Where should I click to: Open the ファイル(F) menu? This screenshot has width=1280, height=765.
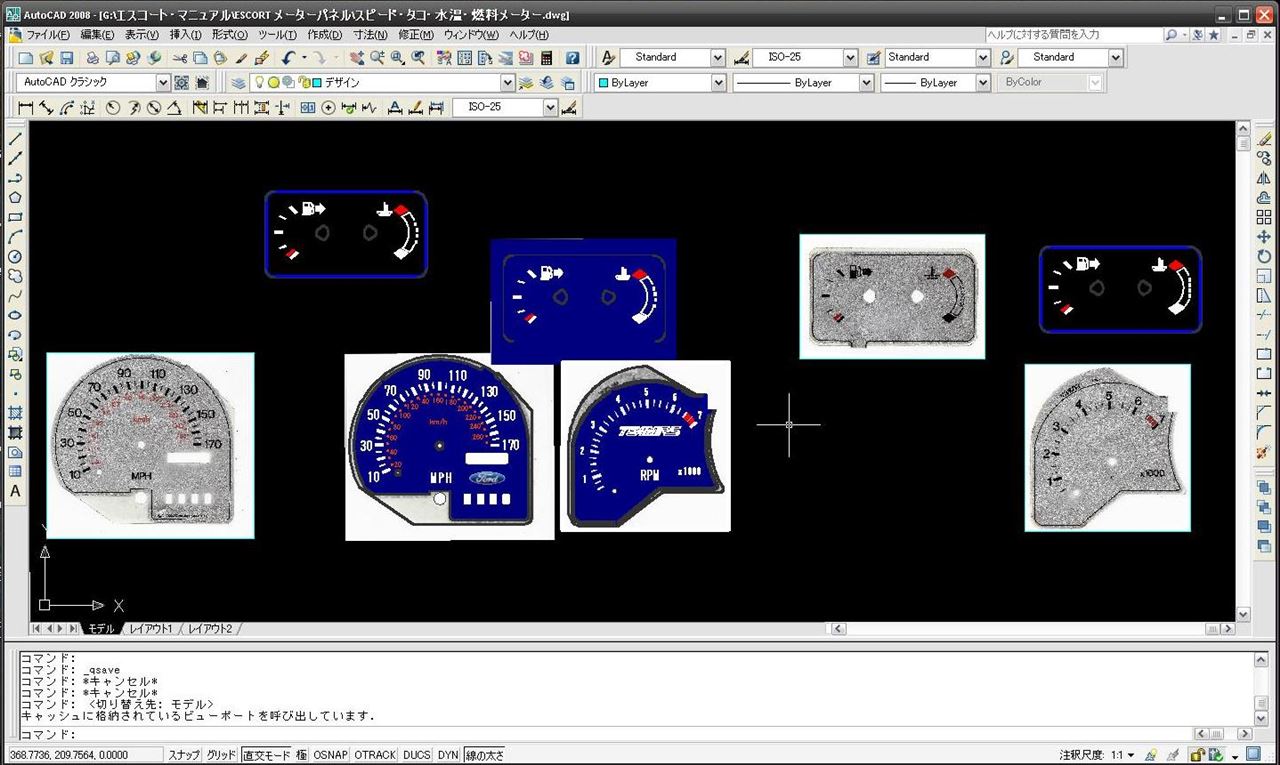tap(49, 35)
